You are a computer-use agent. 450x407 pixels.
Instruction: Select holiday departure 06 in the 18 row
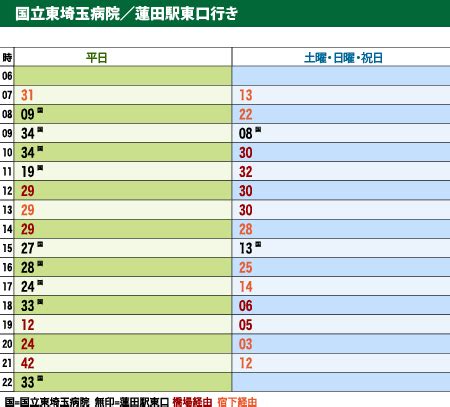click(x=246, y=306)
